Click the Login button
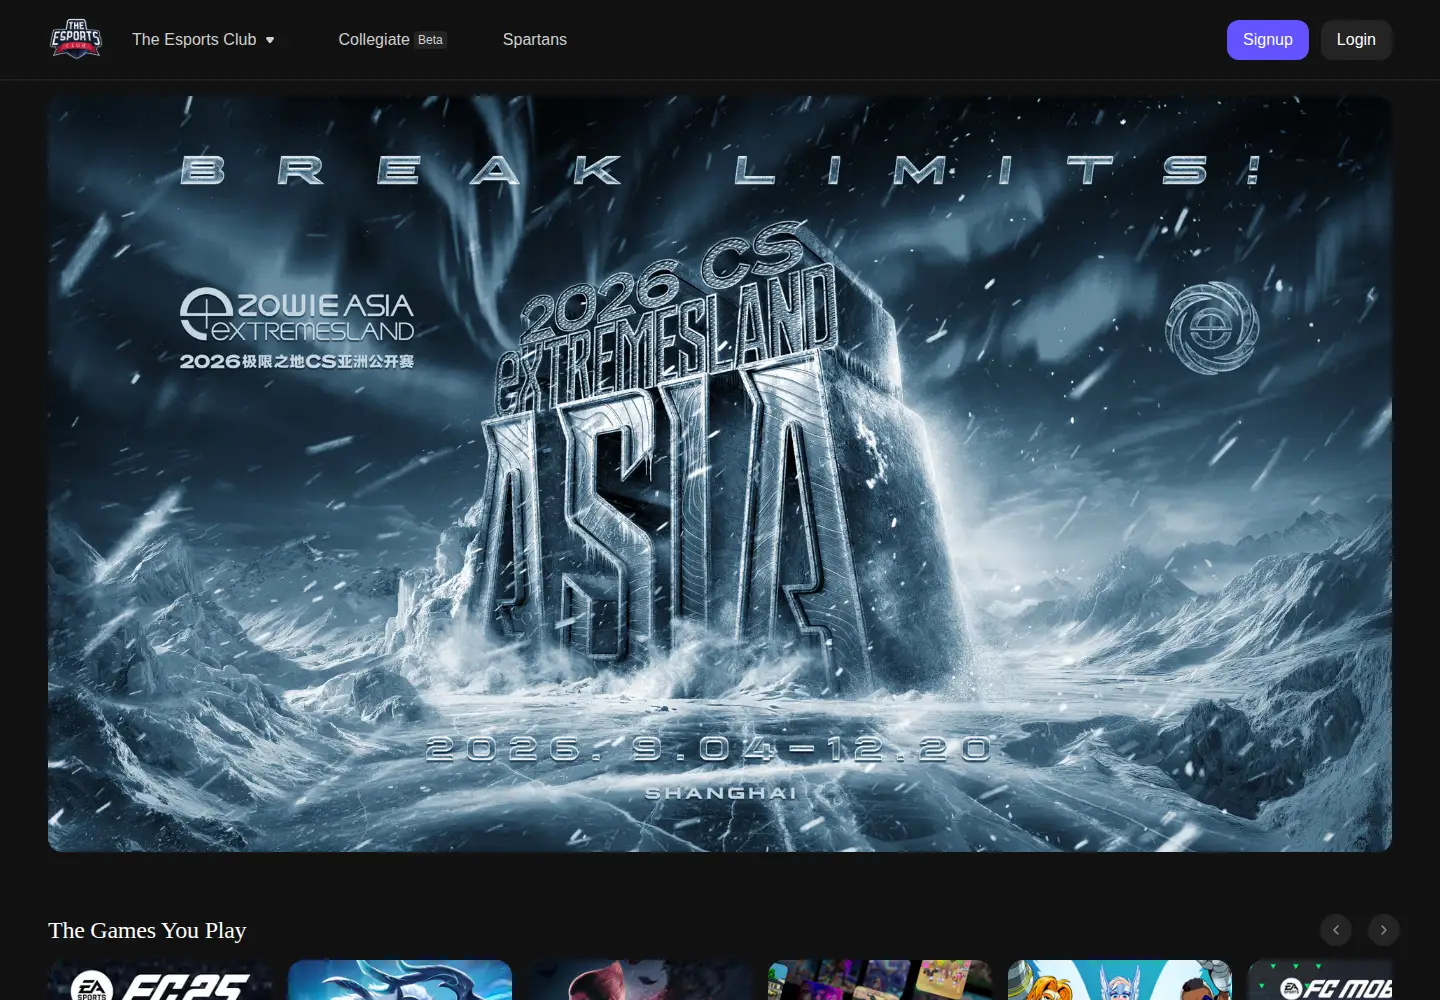 (1356, 40)
